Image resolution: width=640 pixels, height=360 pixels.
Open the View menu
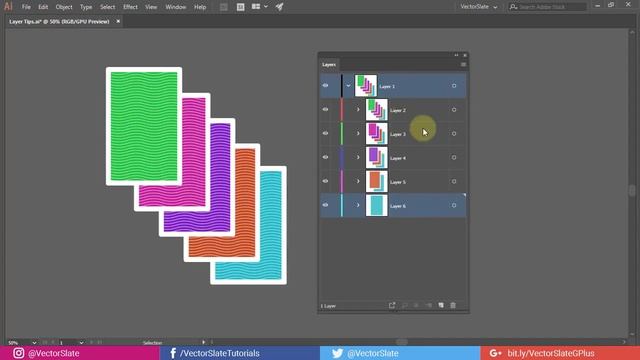pos(151,7)
